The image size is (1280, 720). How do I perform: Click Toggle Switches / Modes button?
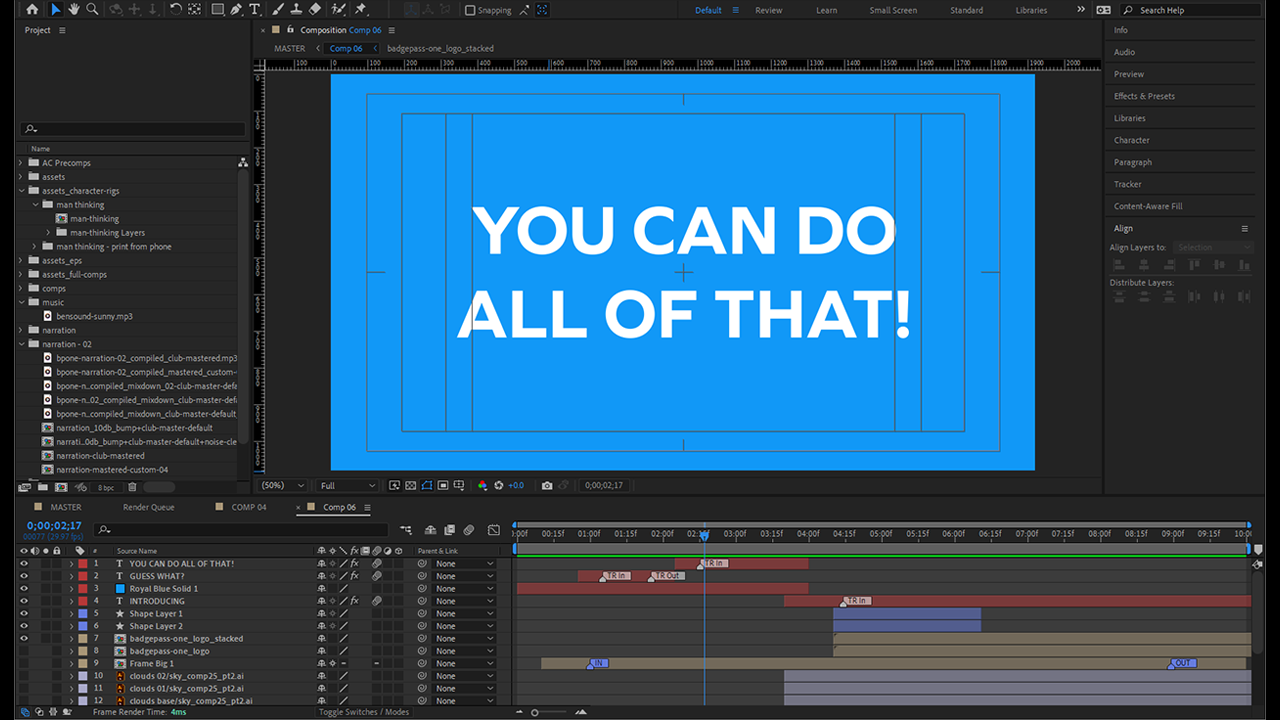click(x=364, y=712)
